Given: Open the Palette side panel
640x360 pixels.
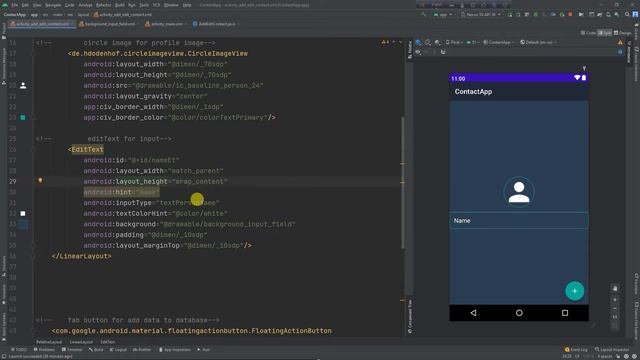Looking at the screenshot, I should tap(410, 50).
